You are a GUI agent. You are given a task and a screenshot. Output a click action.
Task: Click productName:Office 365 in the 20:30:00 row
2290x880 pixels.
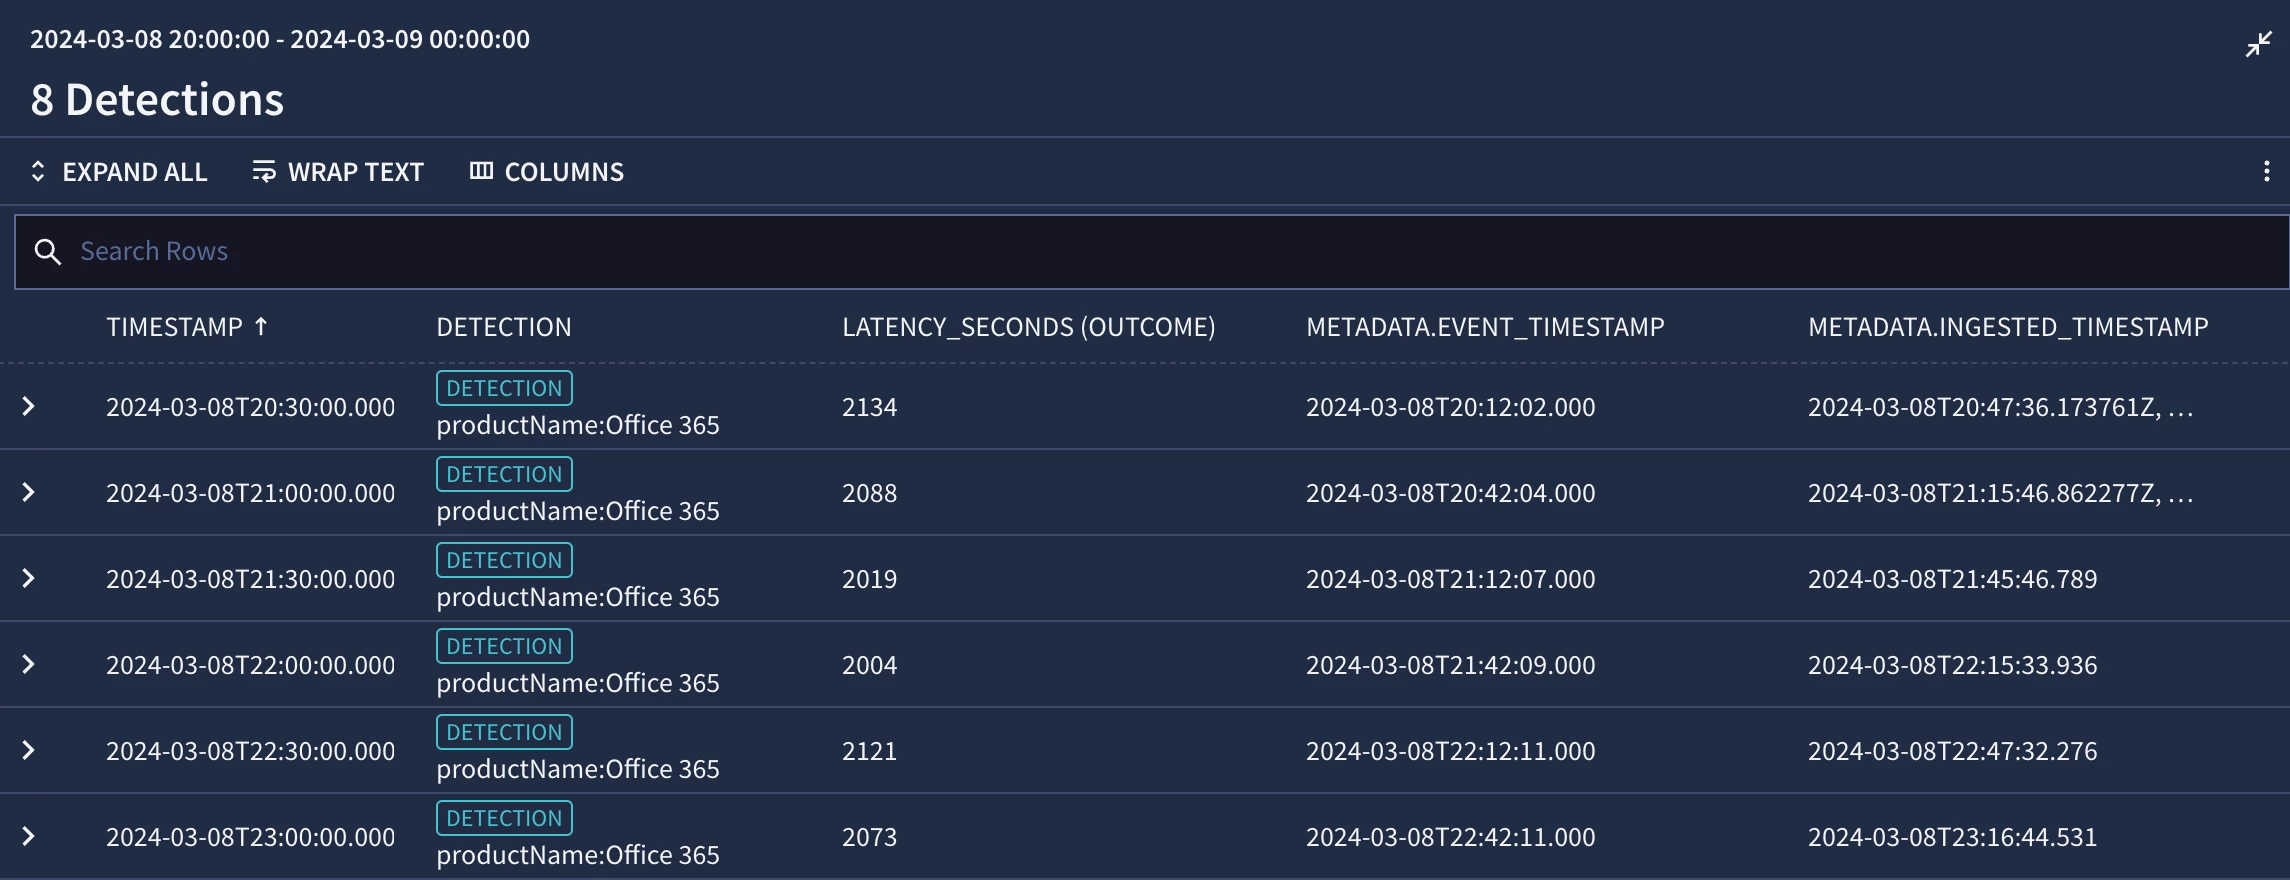[x=578, y=425]
